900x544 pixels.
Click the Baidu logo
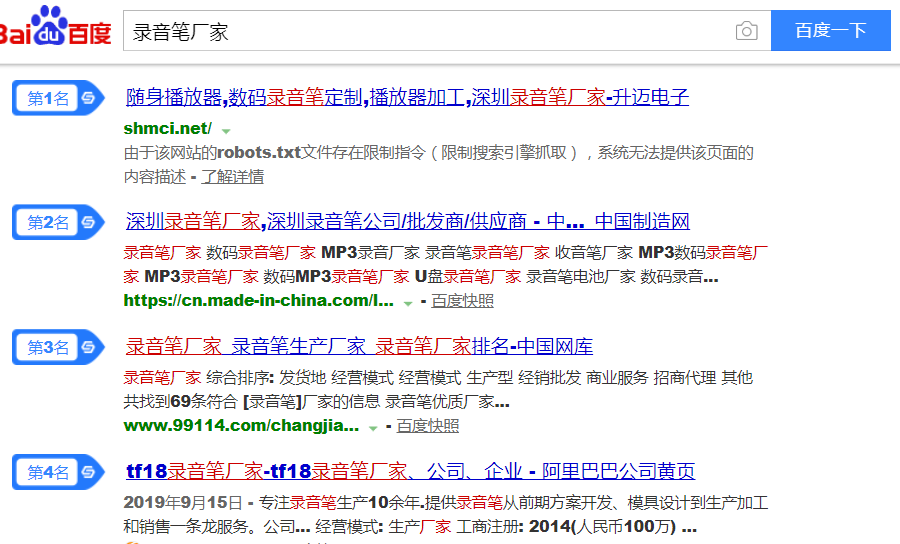coord(55,26)
